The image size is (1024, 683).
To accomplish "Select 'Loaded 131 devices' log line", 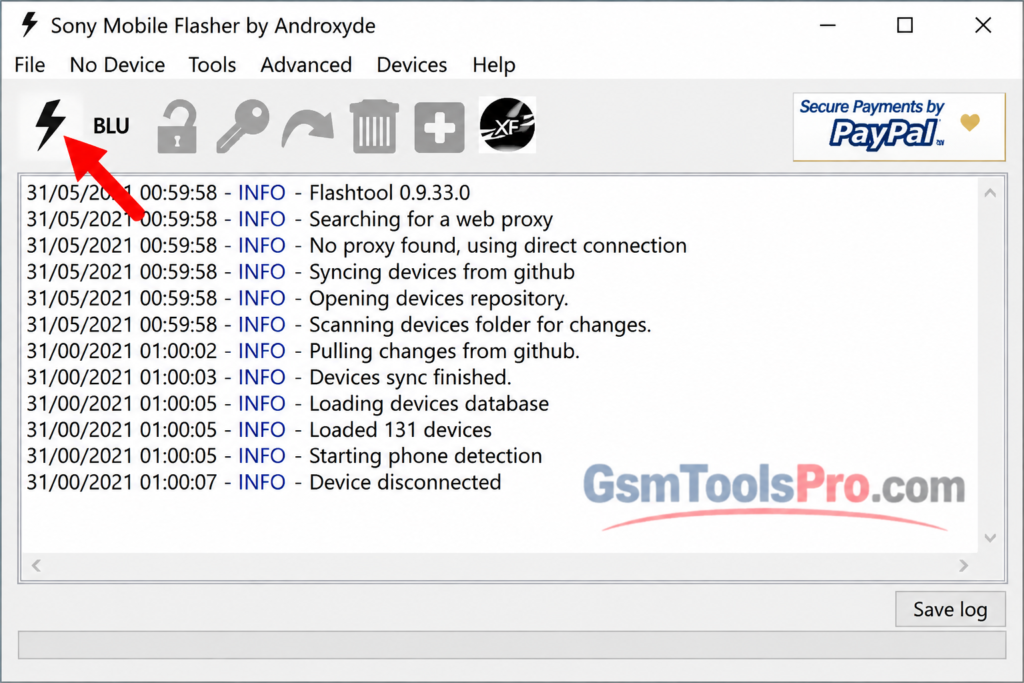I will tap(259, 429).
